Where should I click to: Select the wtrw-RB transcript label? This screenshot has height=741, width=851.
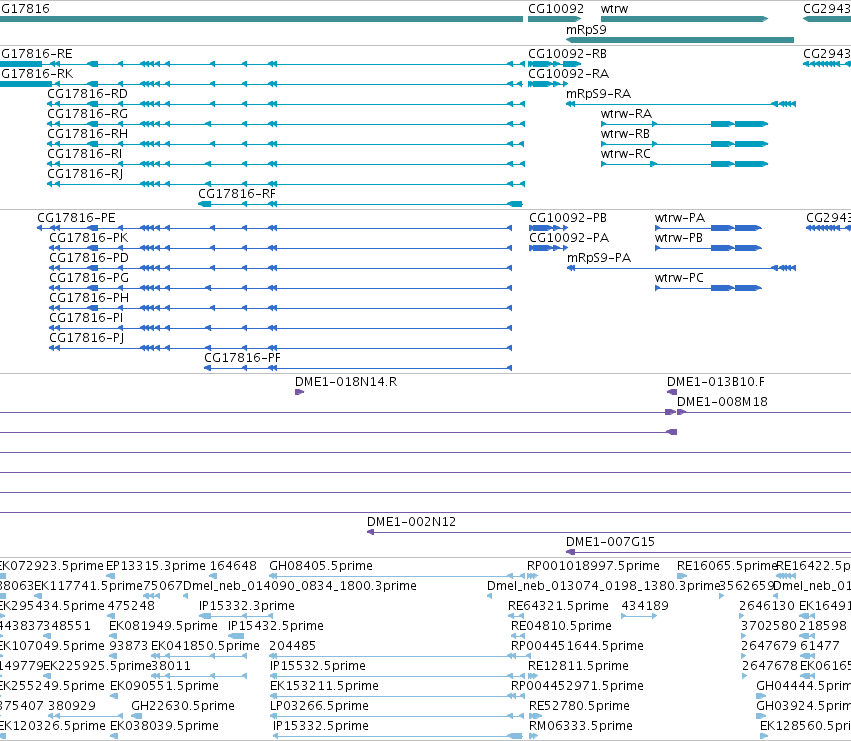point(625,134)
